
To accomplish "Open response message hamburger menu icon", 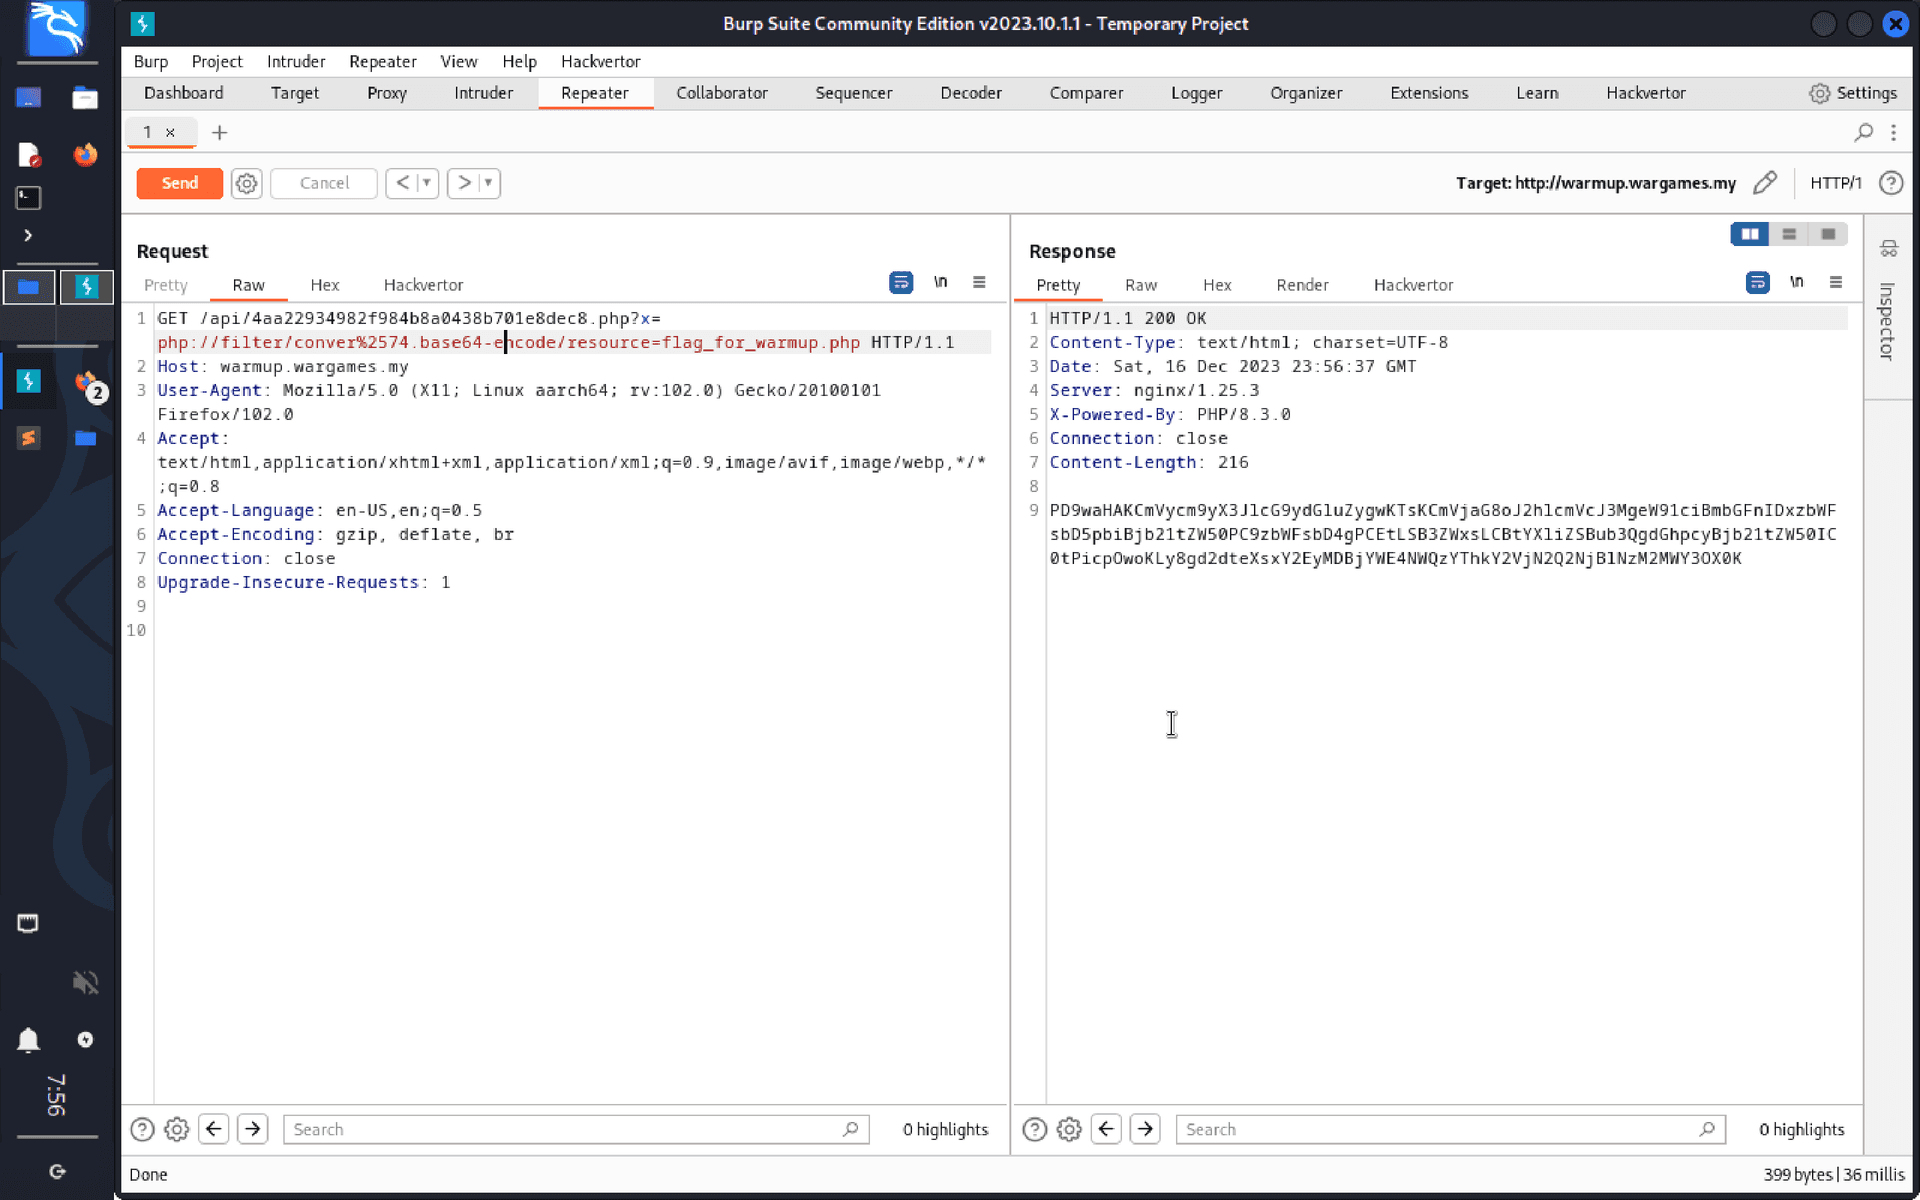I will [1835, 283].
